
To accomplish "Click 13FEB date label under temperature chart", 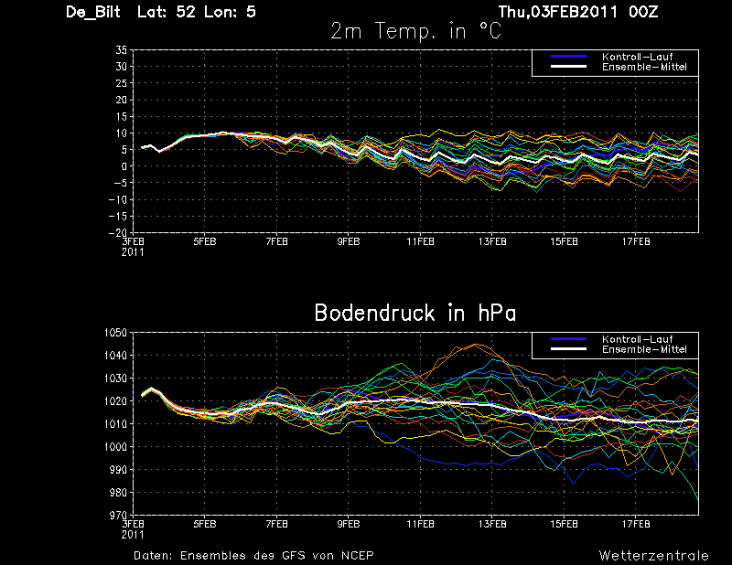I will click(x=493, y=241).
